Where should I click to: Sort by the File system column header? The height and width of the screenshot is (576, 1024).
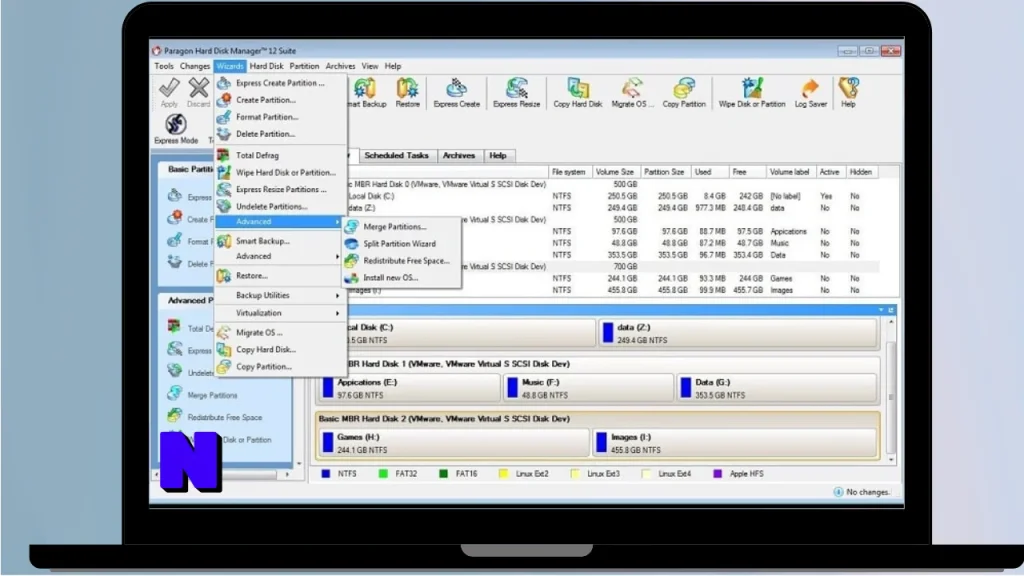(568, 172)
